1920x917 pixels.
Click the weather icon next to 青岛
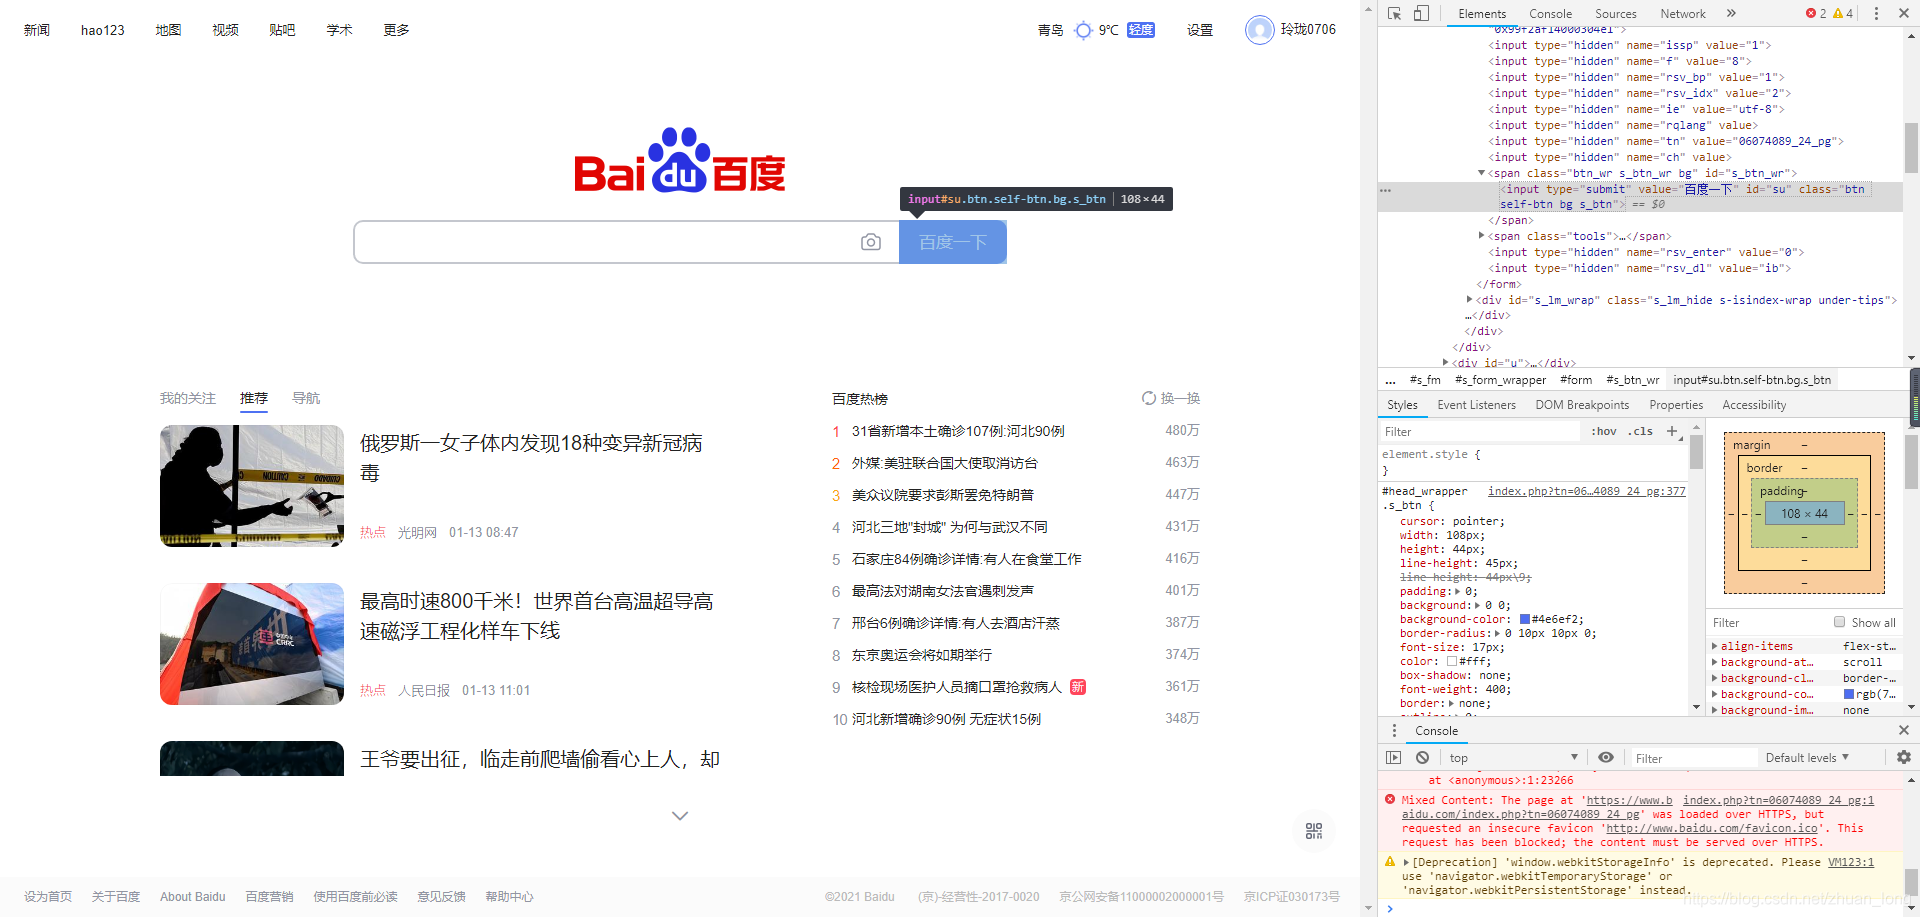coord(1083,30)
